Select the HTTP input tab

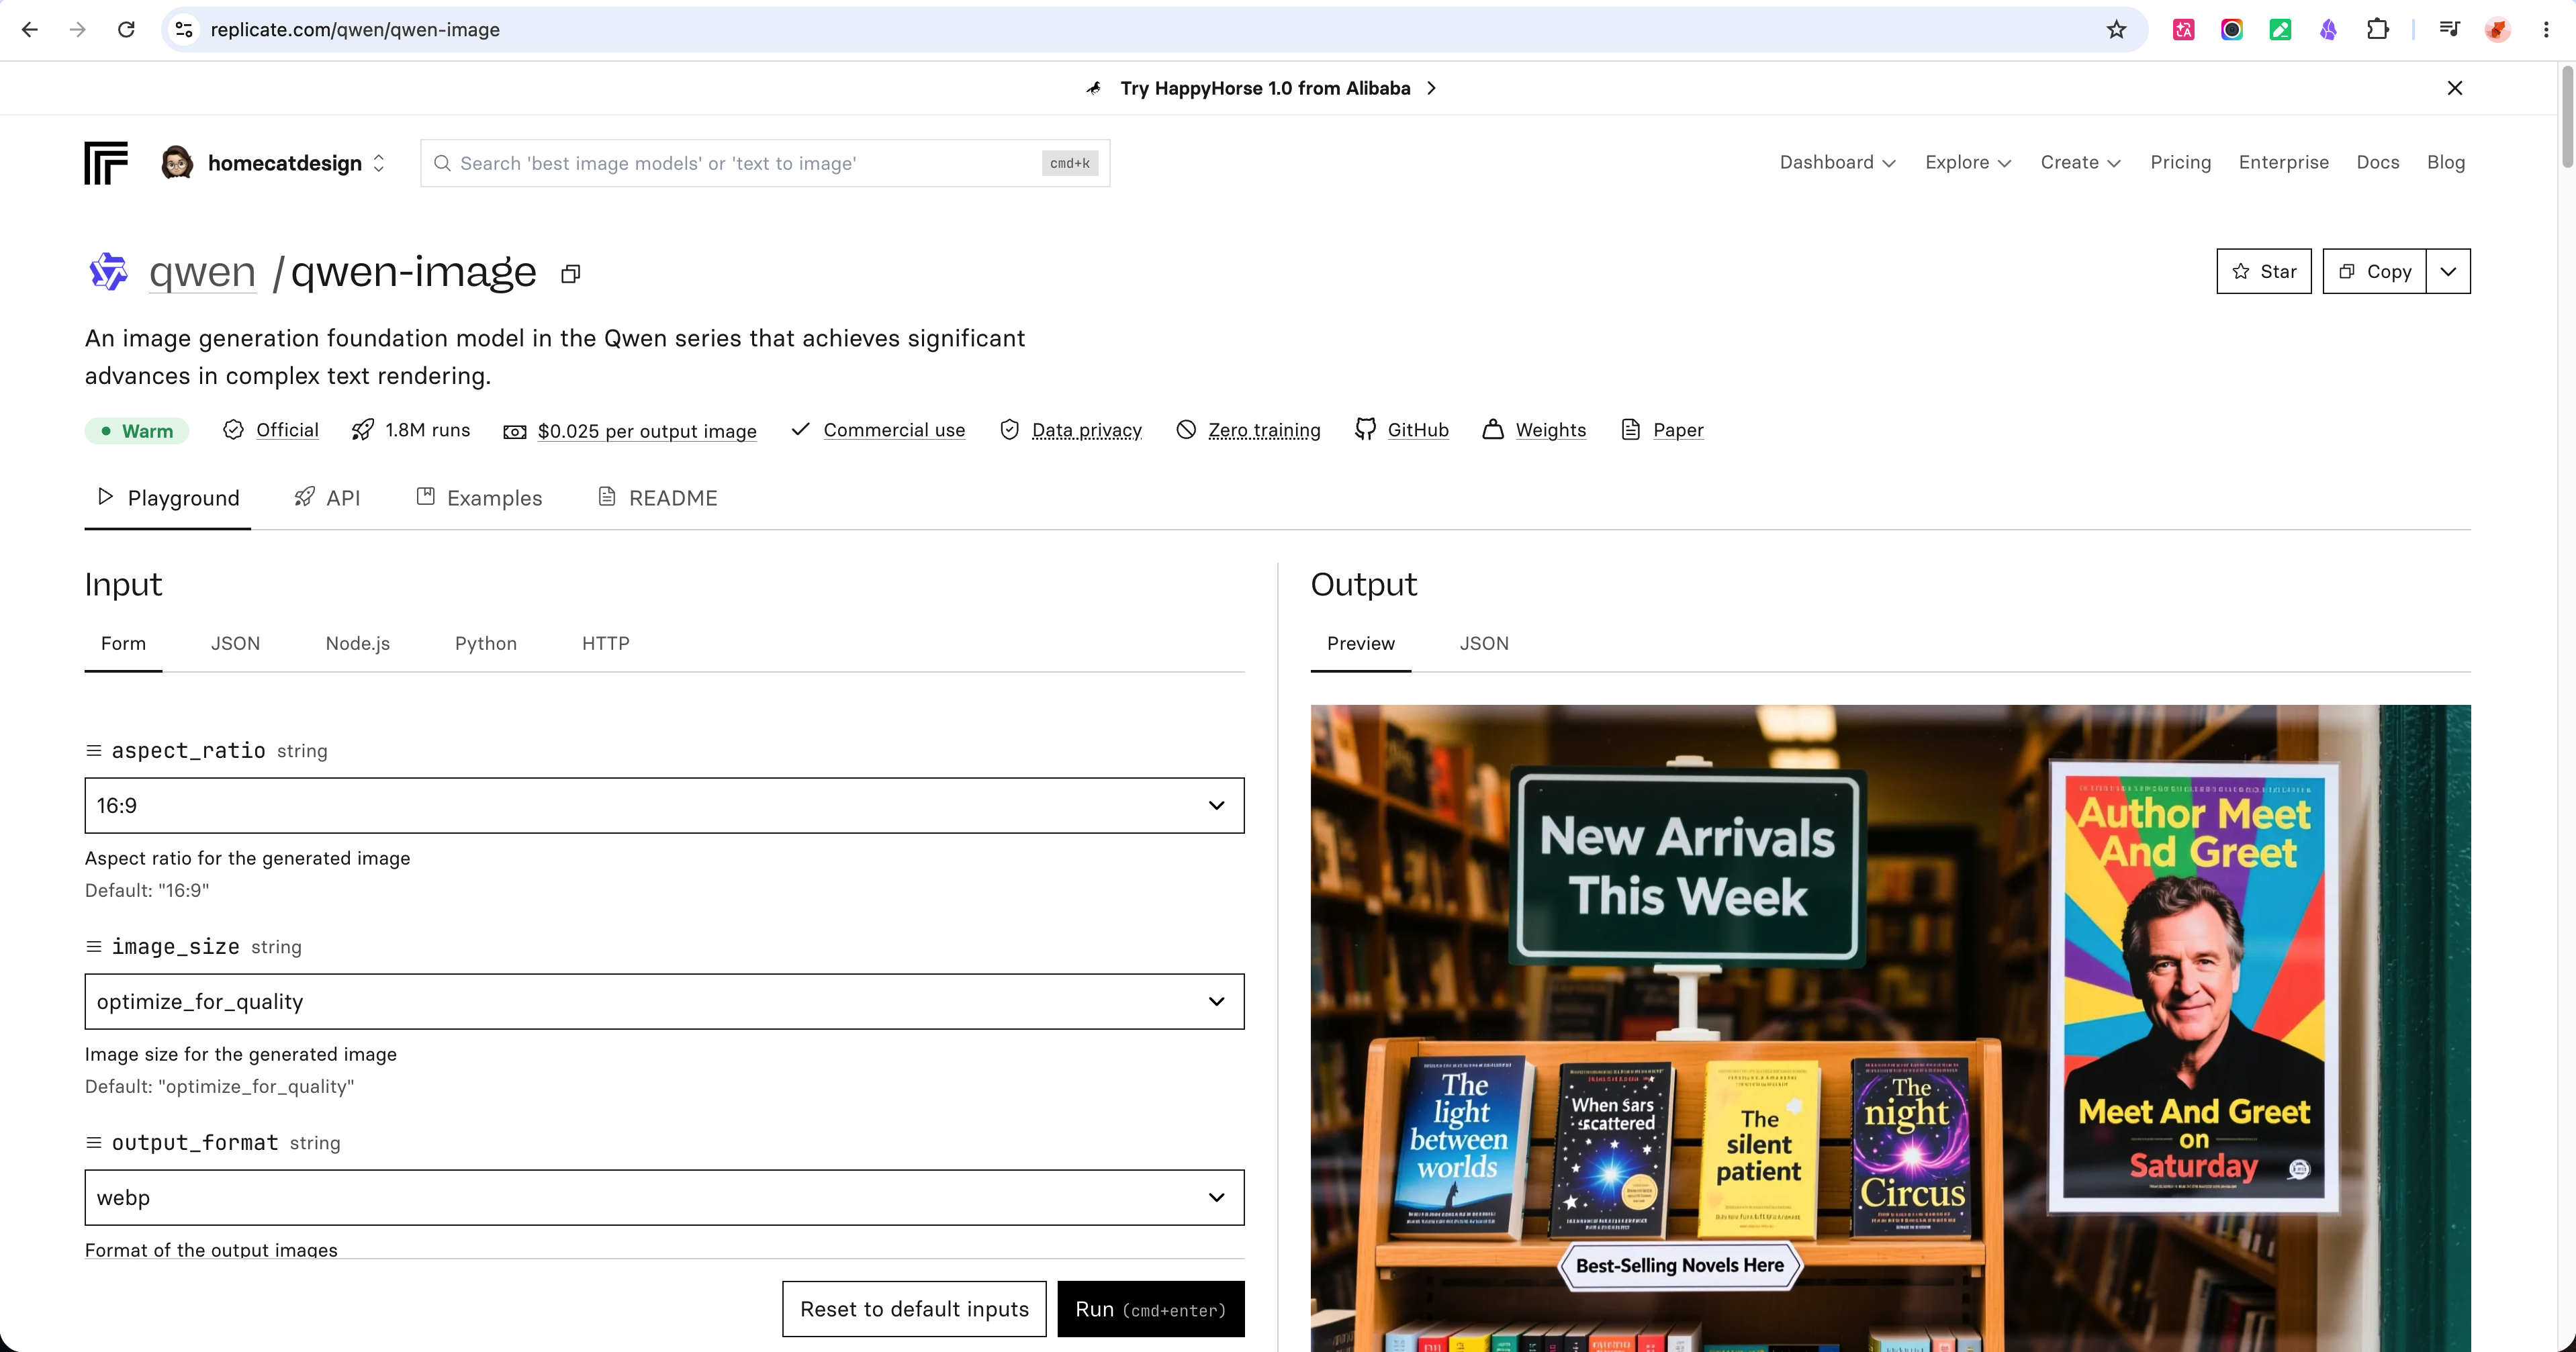click(605, 643)
